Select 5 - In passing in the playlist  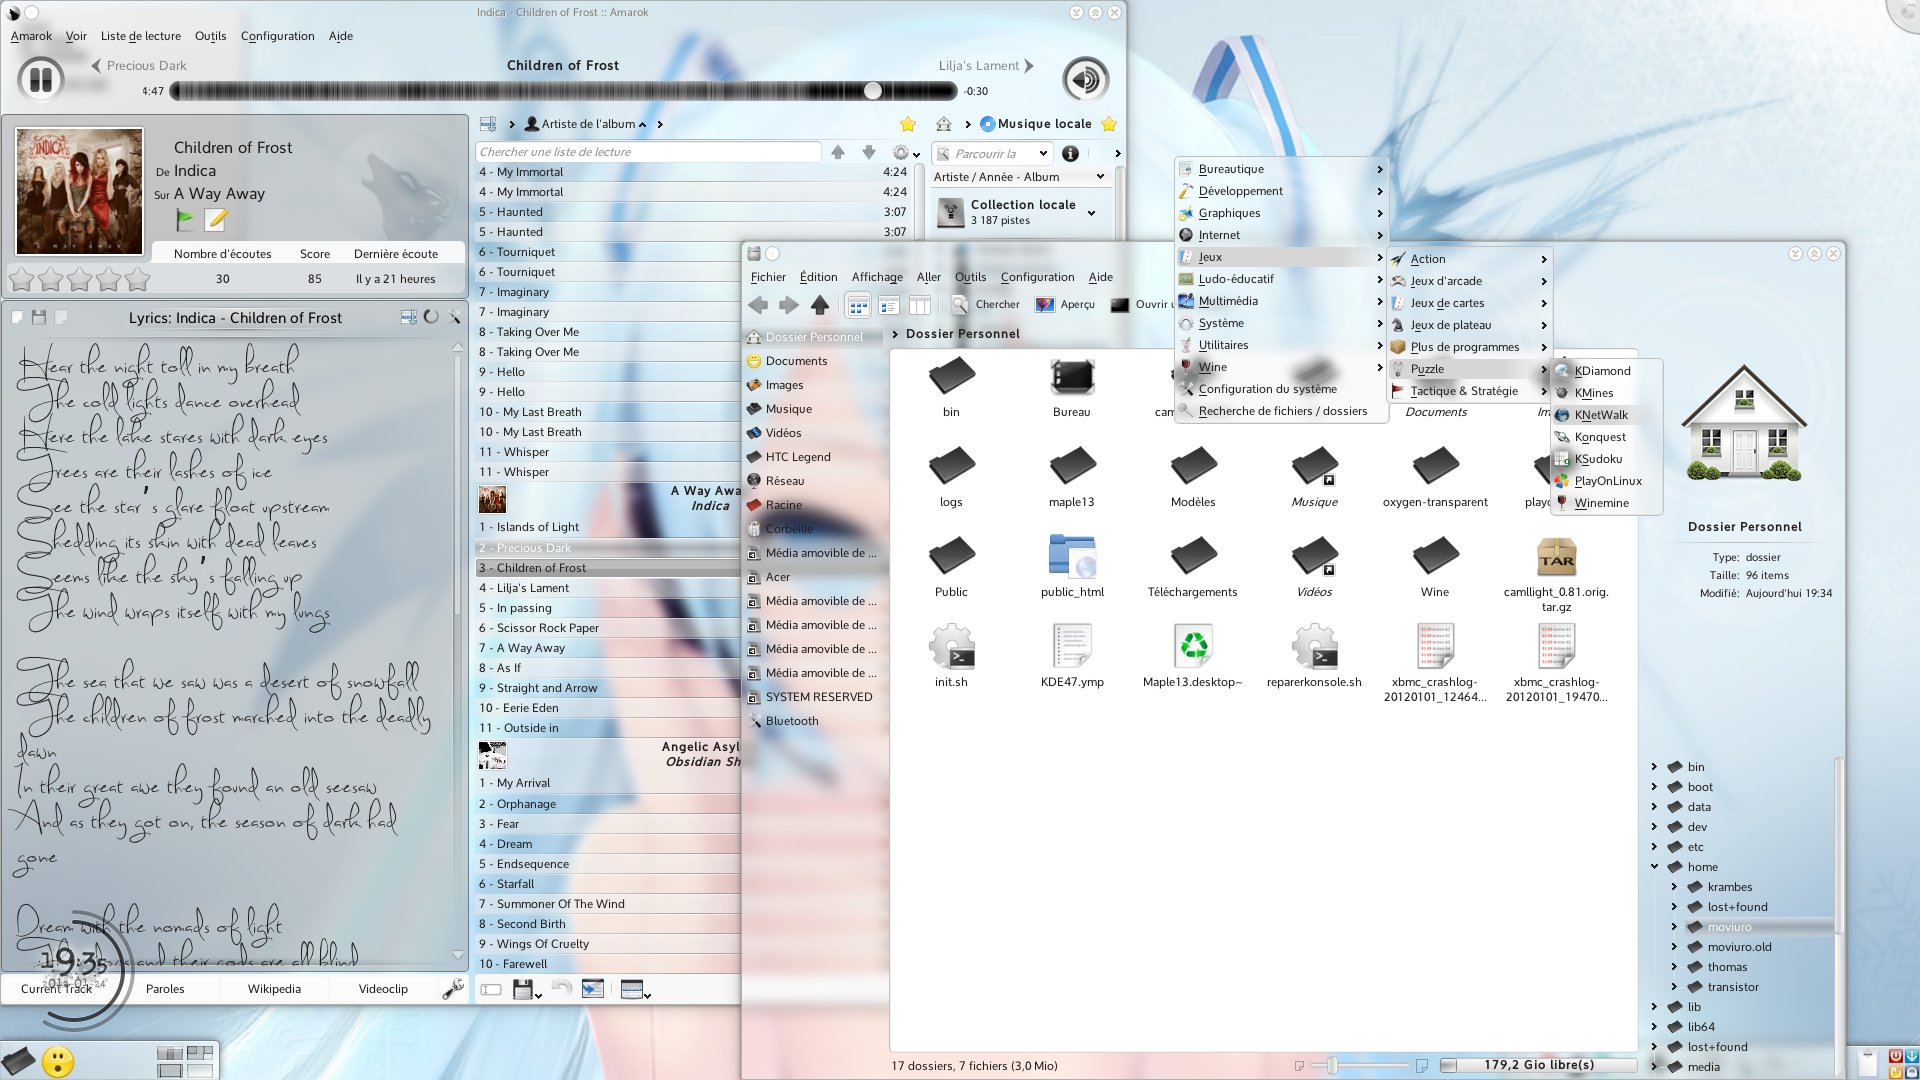(x=606, y=608)
